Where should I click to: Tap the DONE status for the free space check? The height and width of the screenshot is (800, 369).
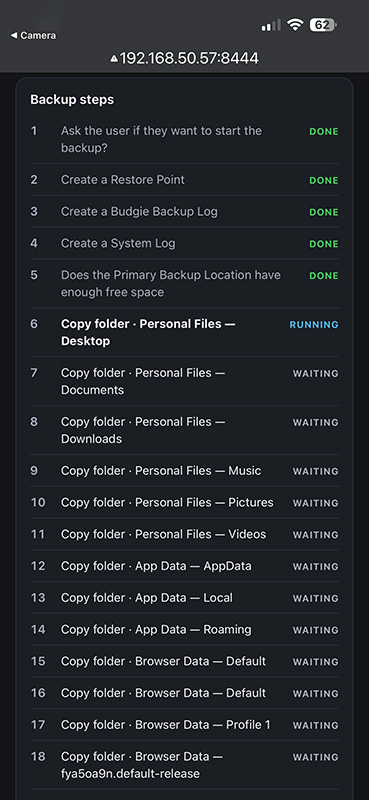pos(324,276)
